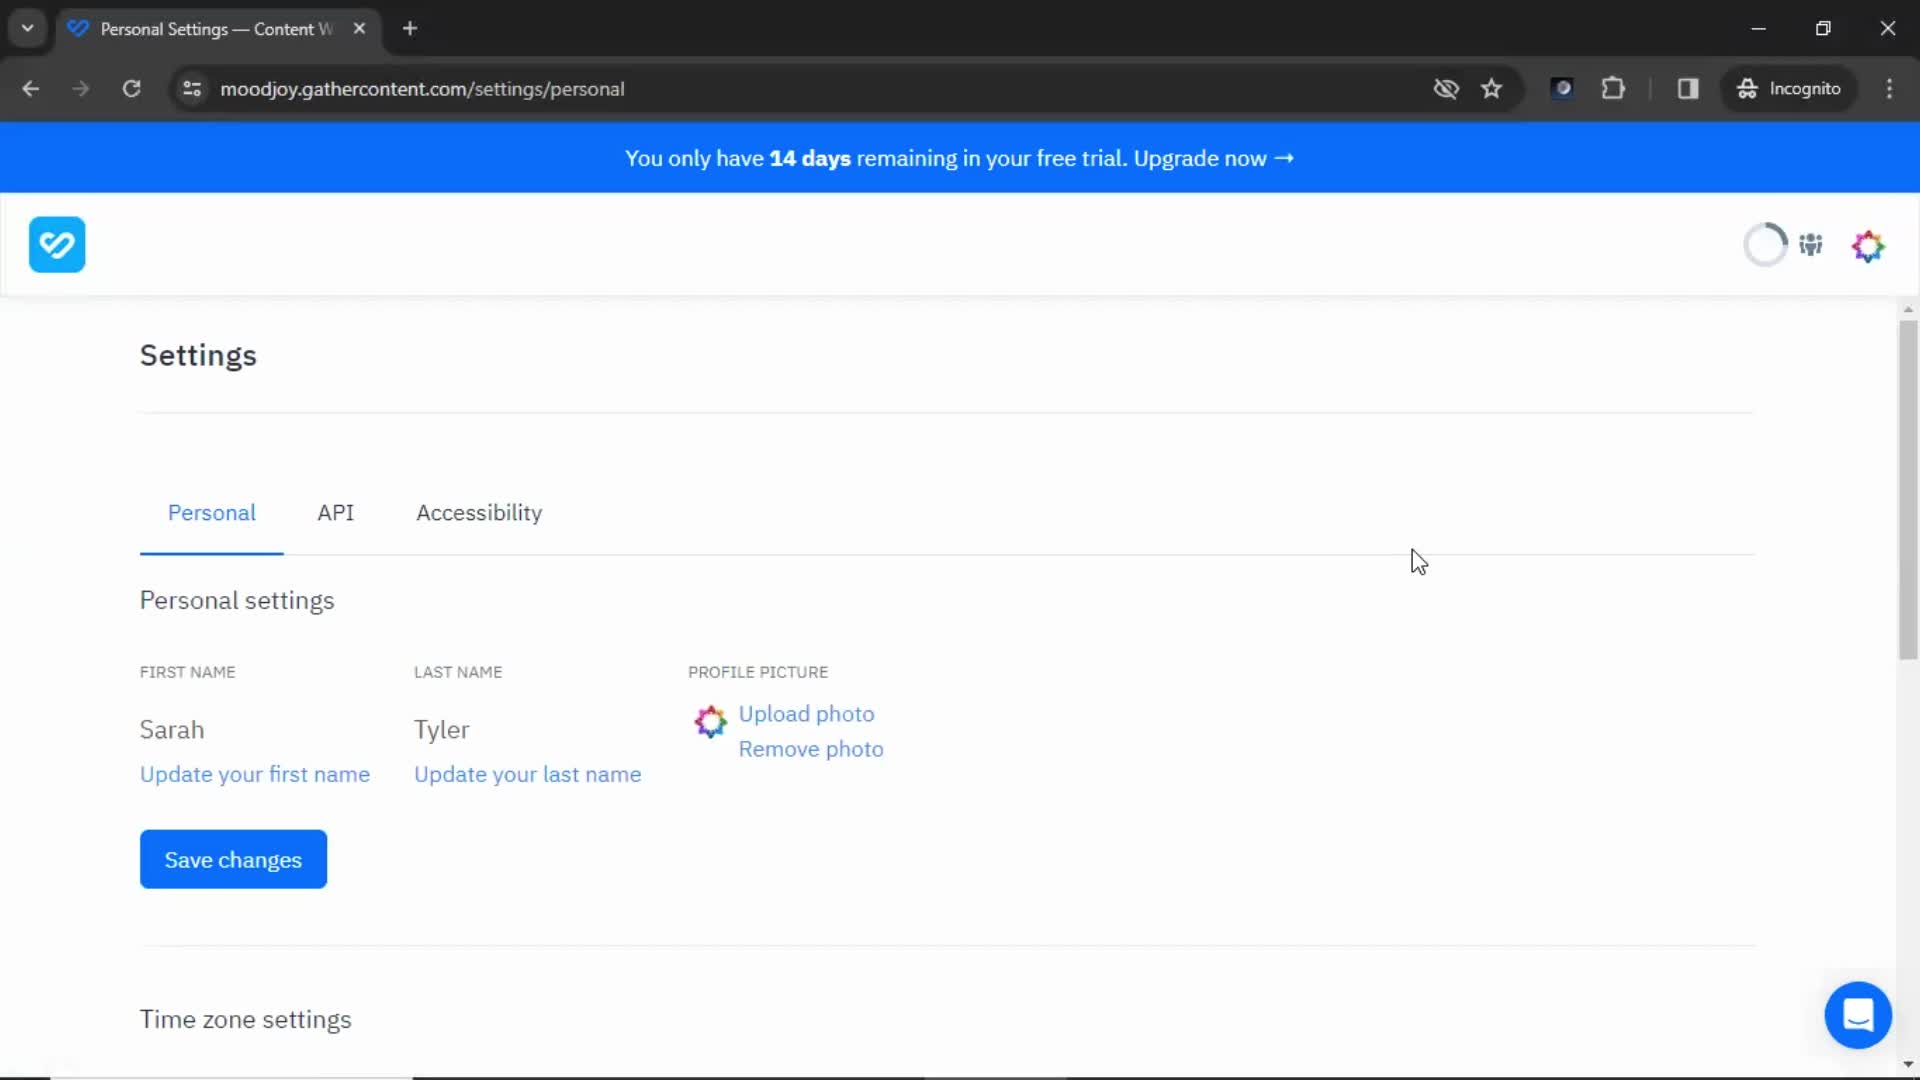Click the Upgrade now link in banner
Image resolution: width=1920 pixels, height=1080 pixels.
(1213, 158)
